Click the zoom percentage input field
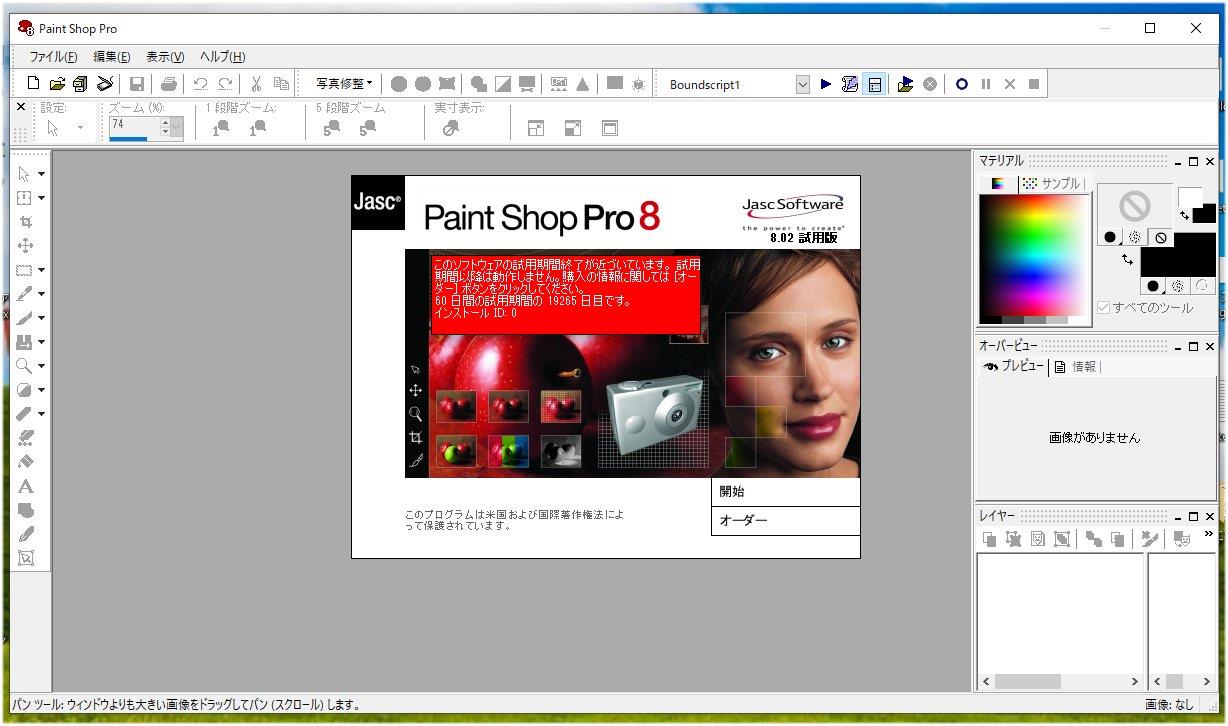 [134, 125]
